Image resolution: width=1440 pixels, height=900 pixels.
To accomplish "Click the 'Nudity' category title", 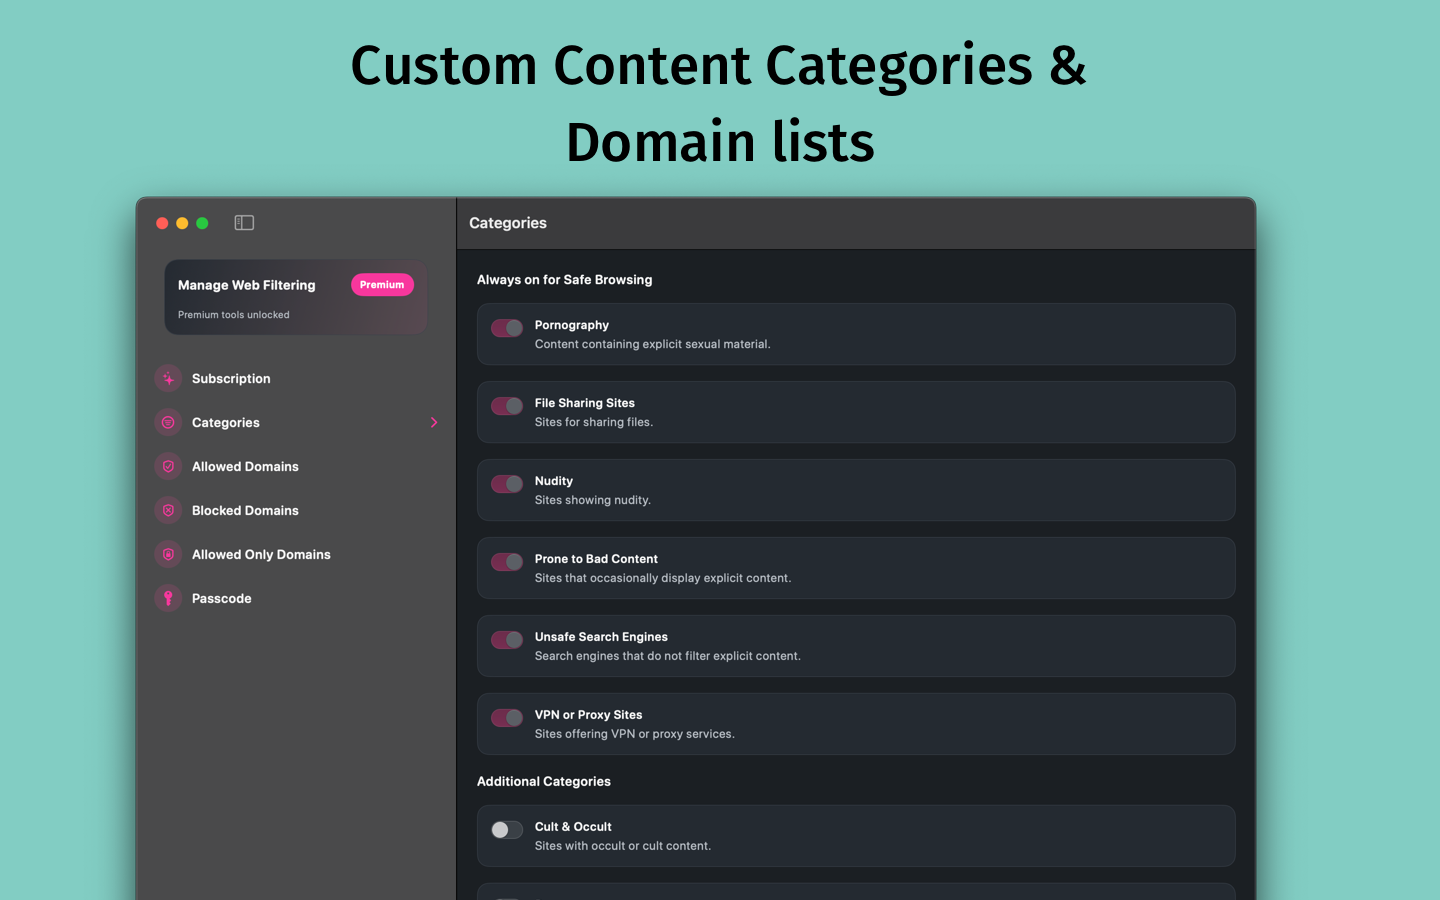I will click(x=554, y=481).
